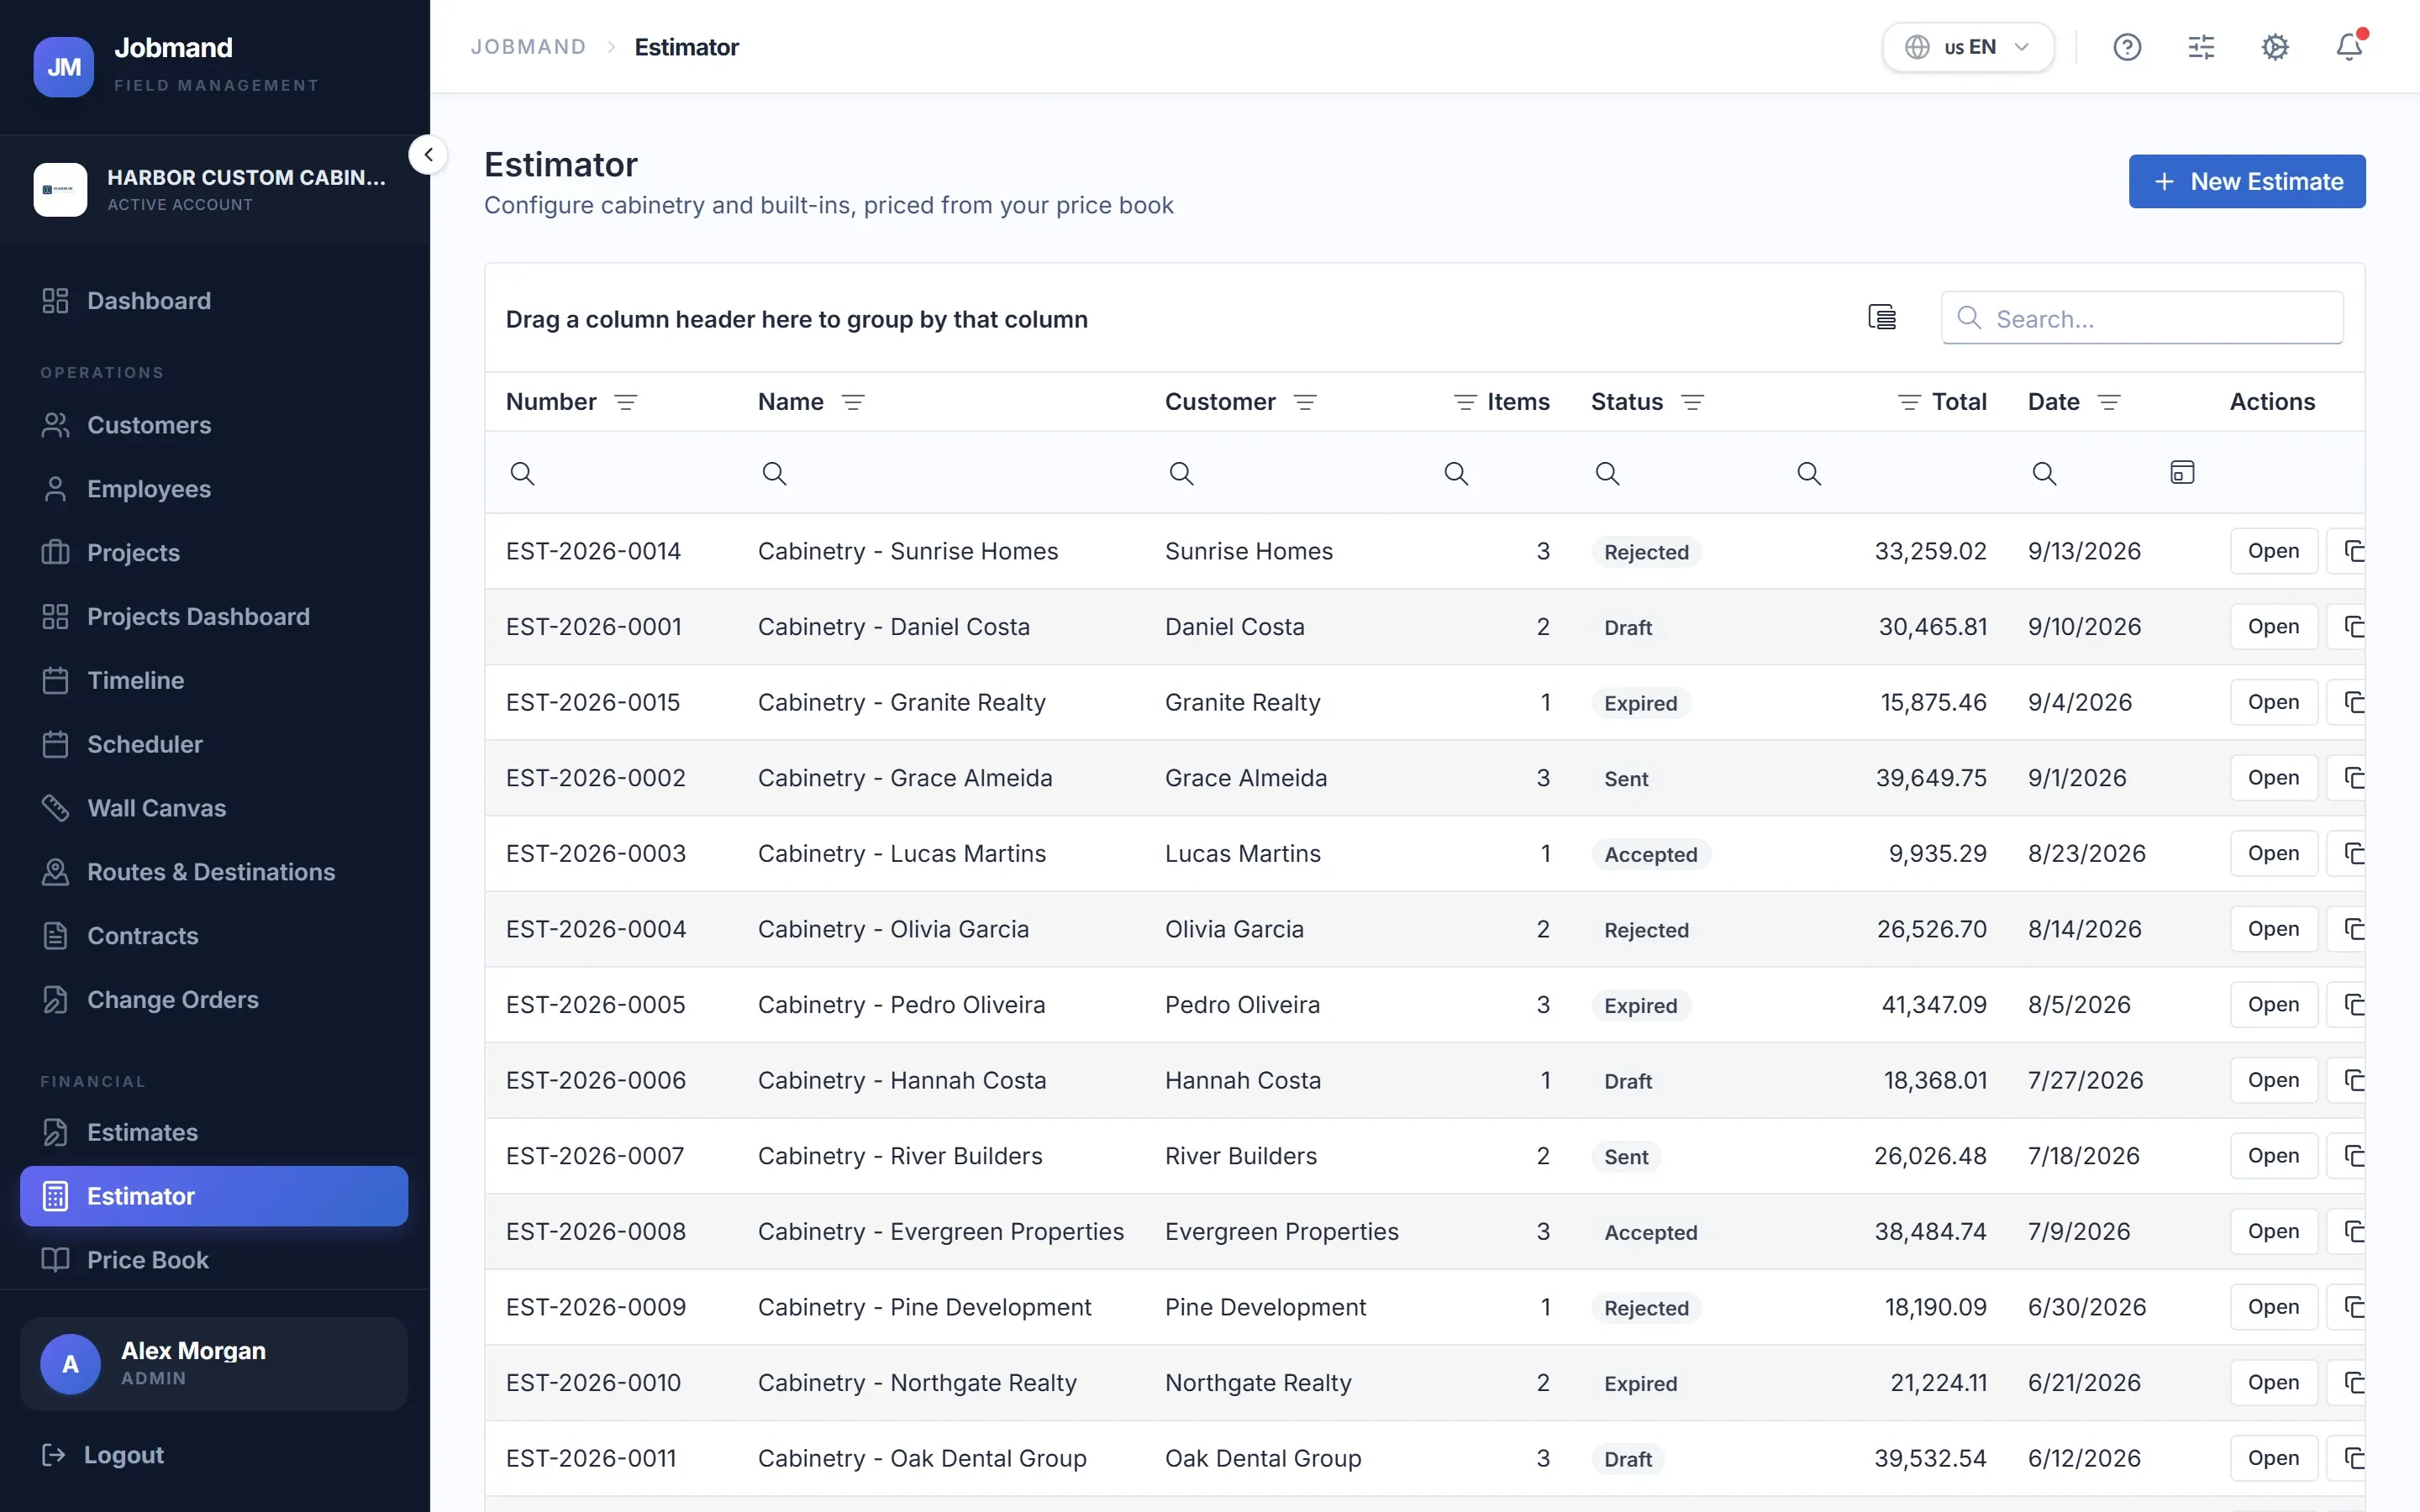Click the Items filter row search icon

[x=1456, y=473]
